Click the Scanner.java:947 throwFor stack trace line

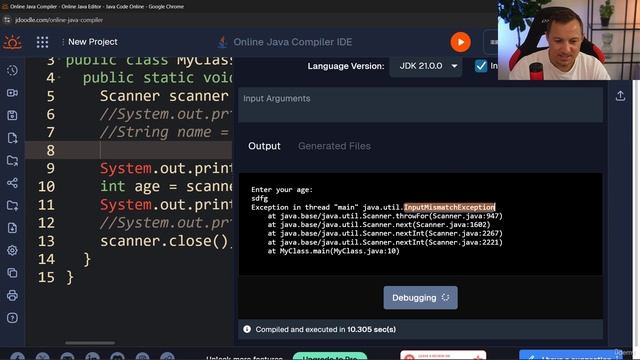tap(385, 216)
